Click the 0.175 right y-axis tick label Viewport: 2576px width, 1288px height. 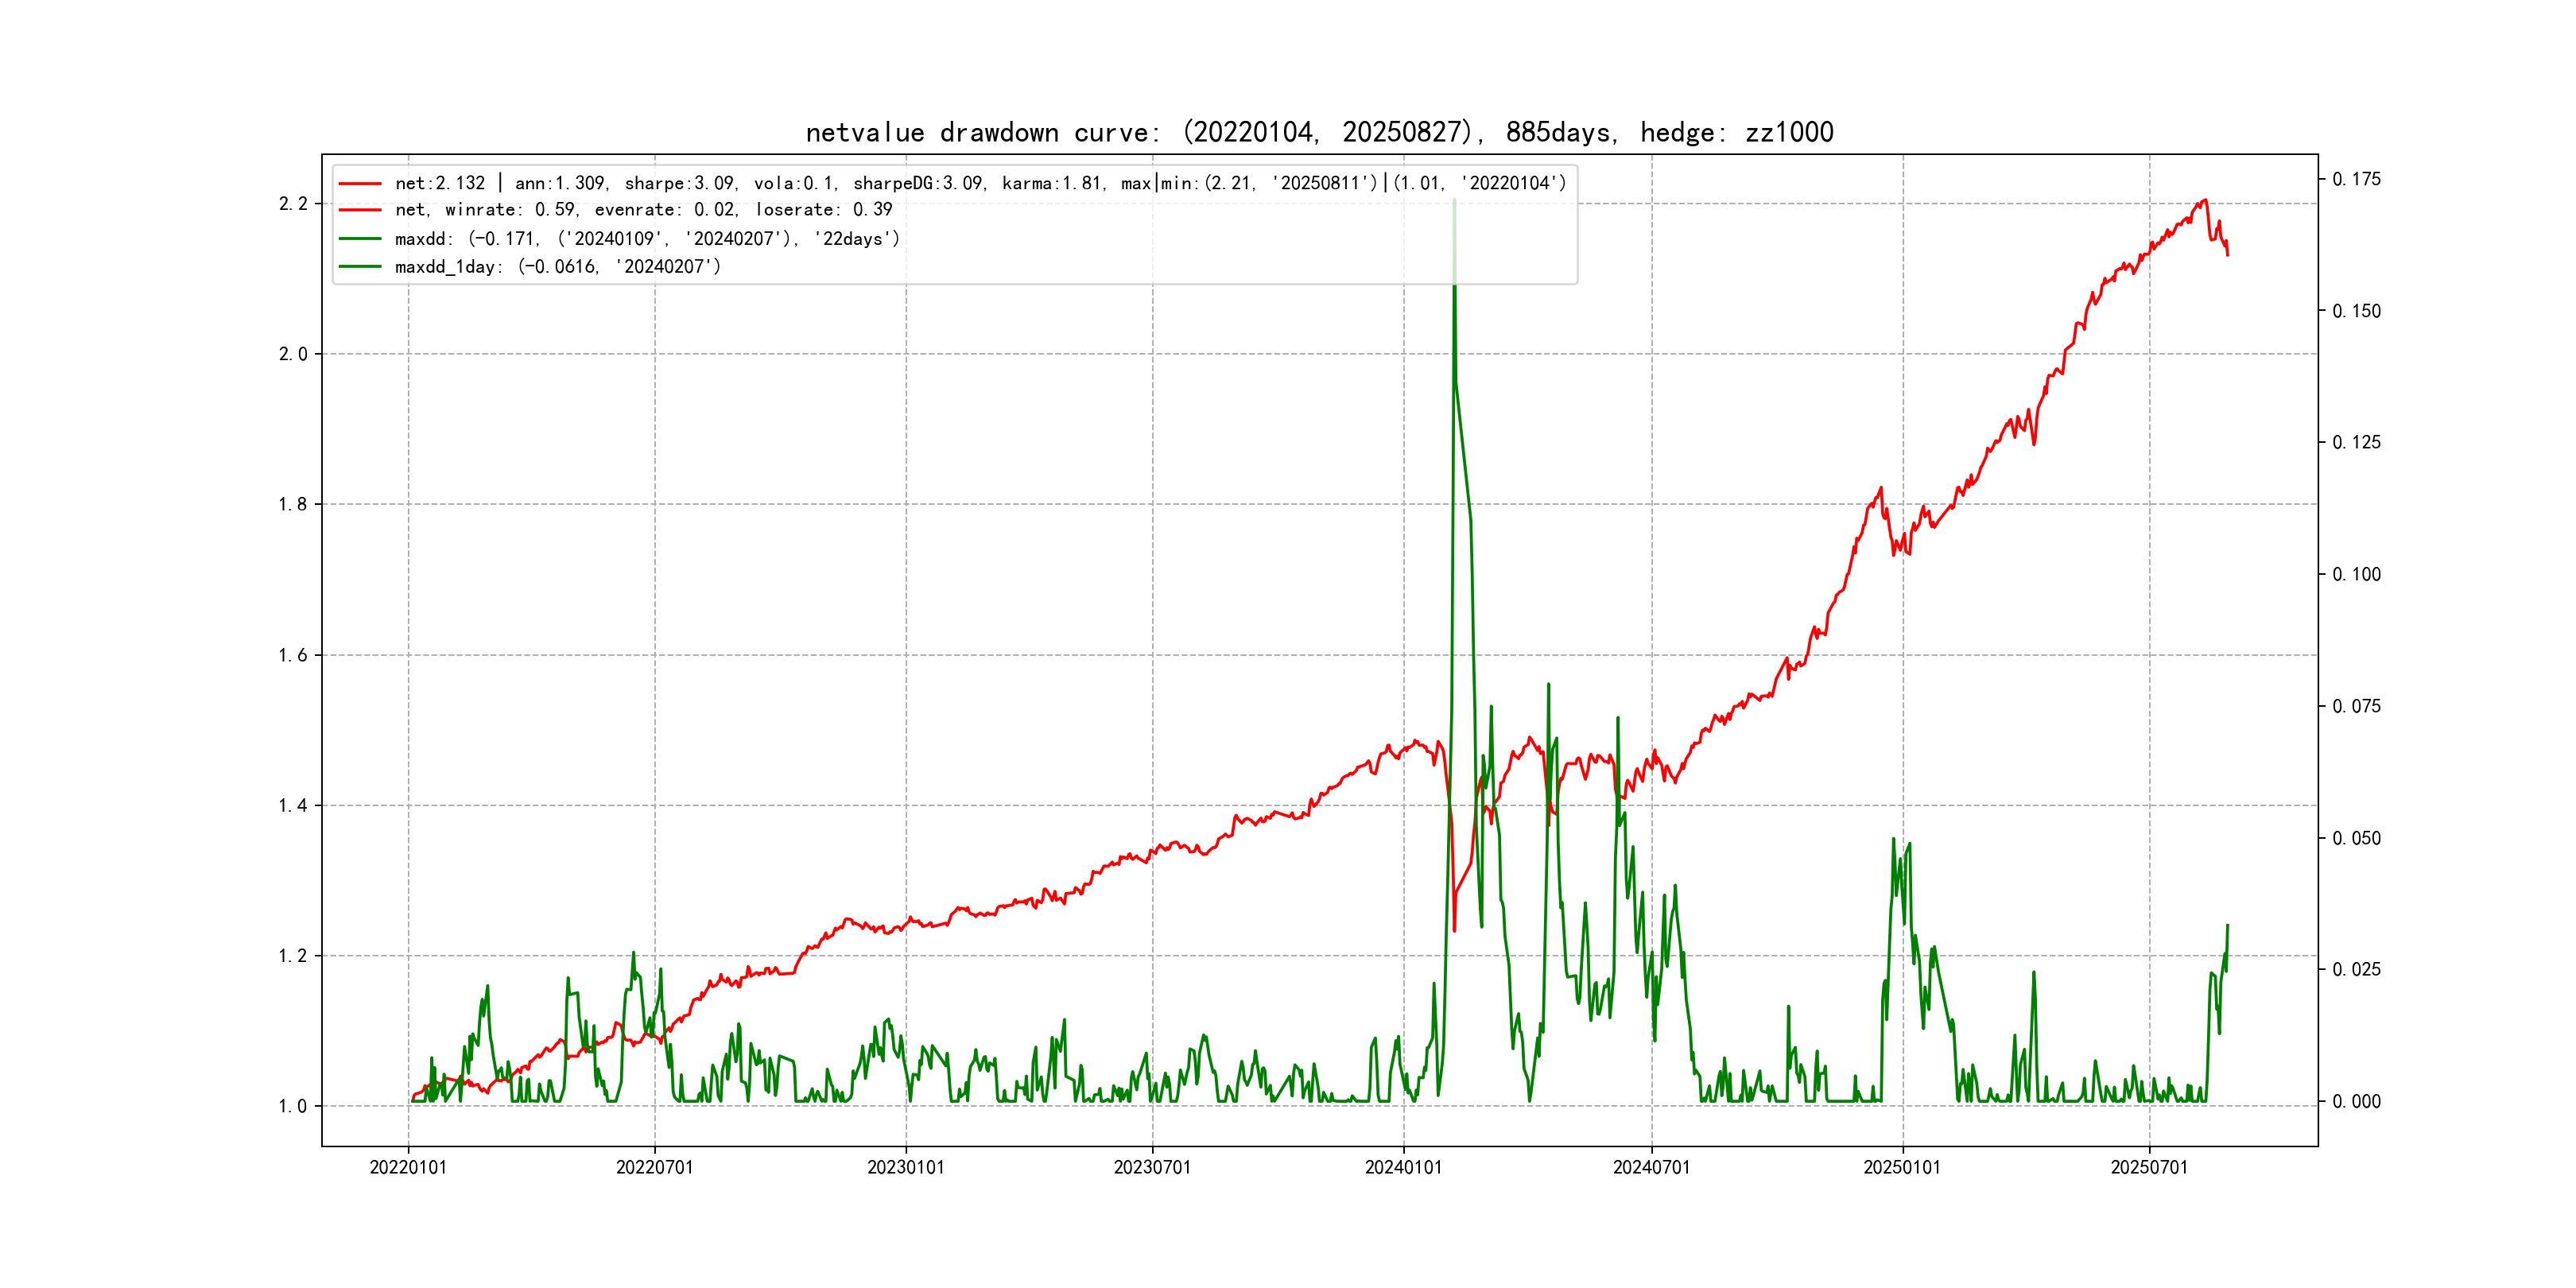(2356, 179)
